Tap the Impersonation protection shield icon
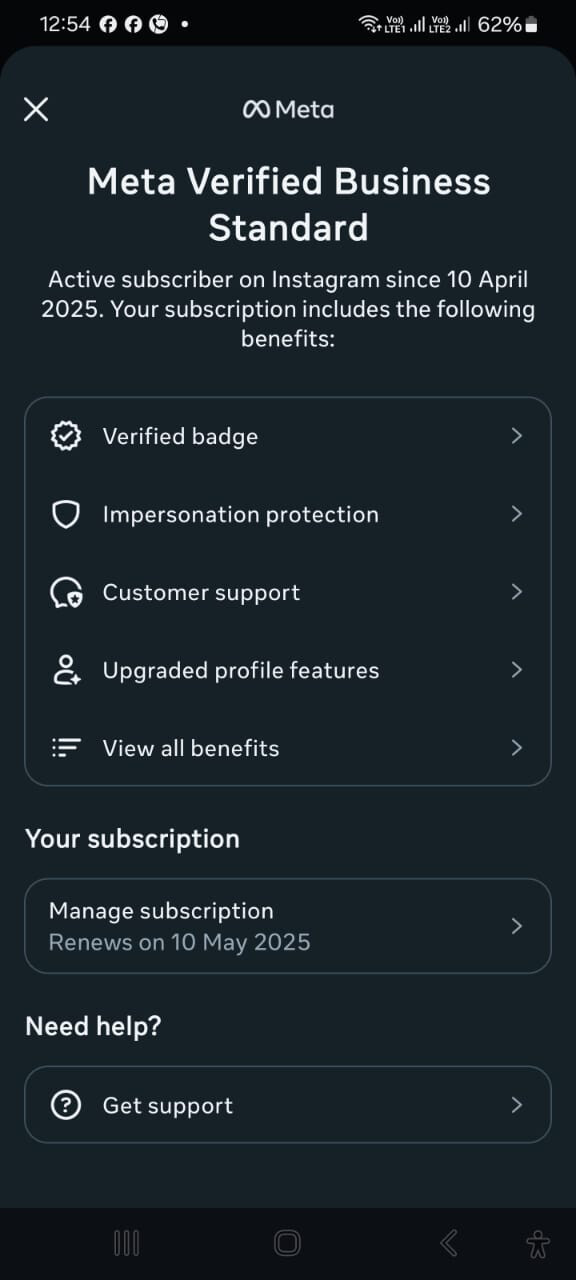 [x=65, y=514]
